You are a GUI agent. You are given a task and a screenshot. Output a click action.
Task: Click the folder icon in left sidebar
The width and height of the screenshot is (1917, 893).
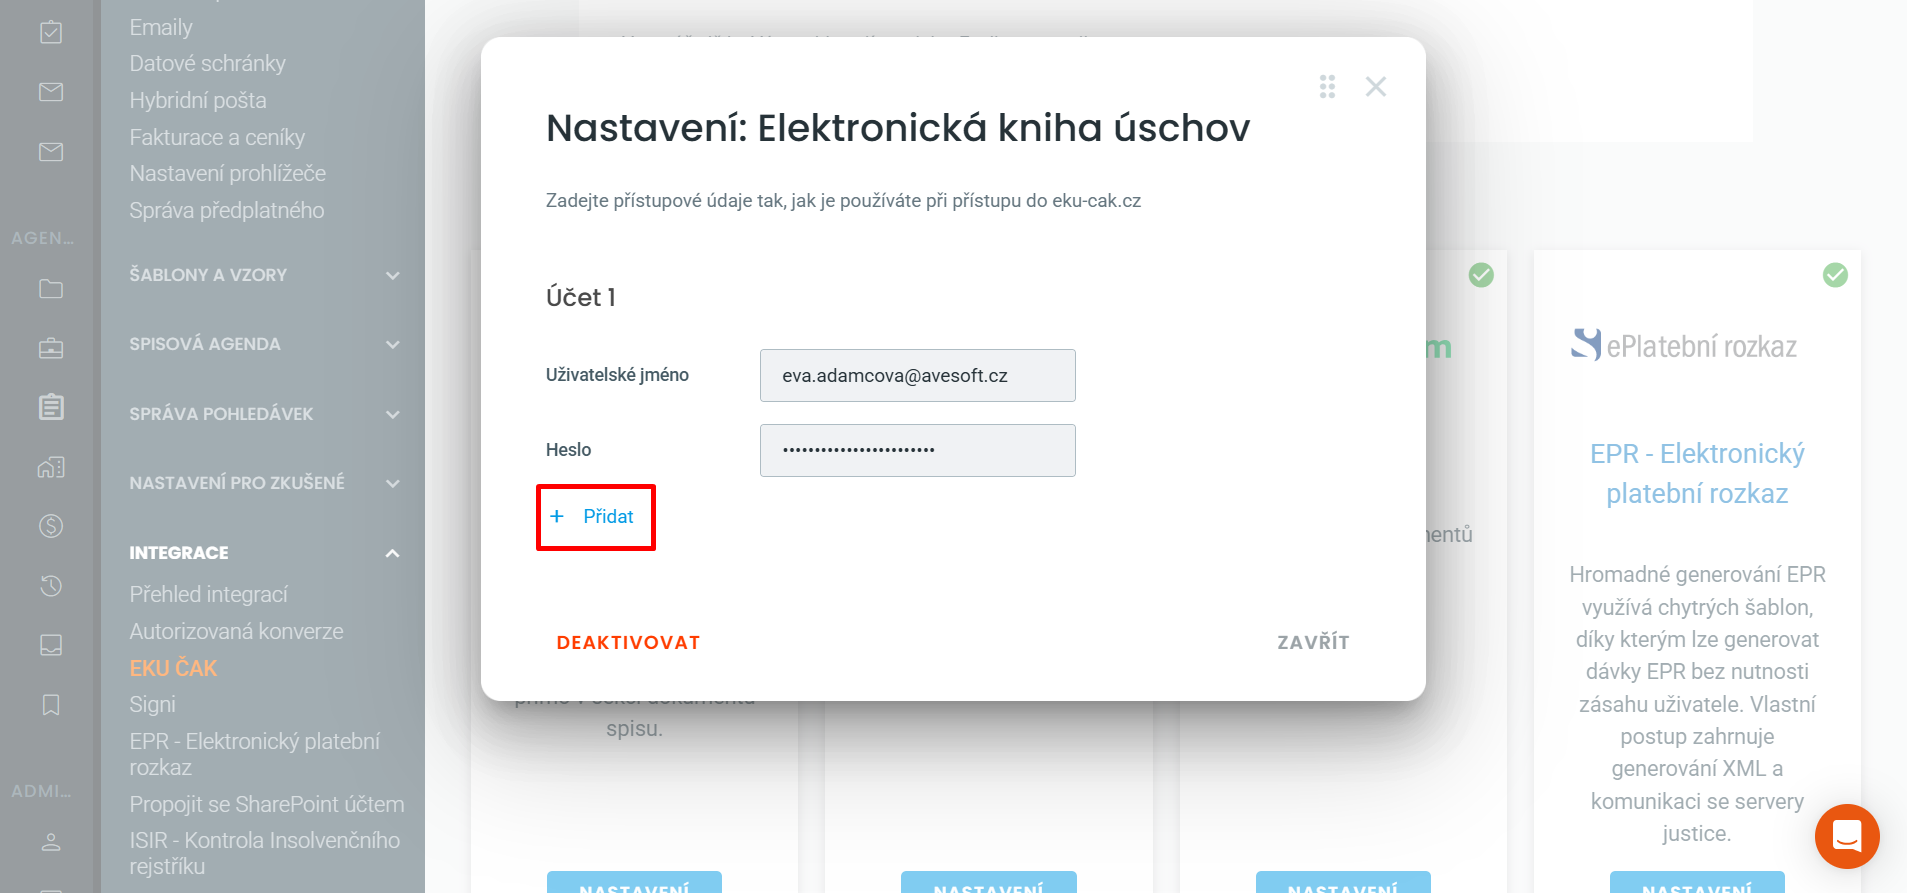(x=51, y=289)
